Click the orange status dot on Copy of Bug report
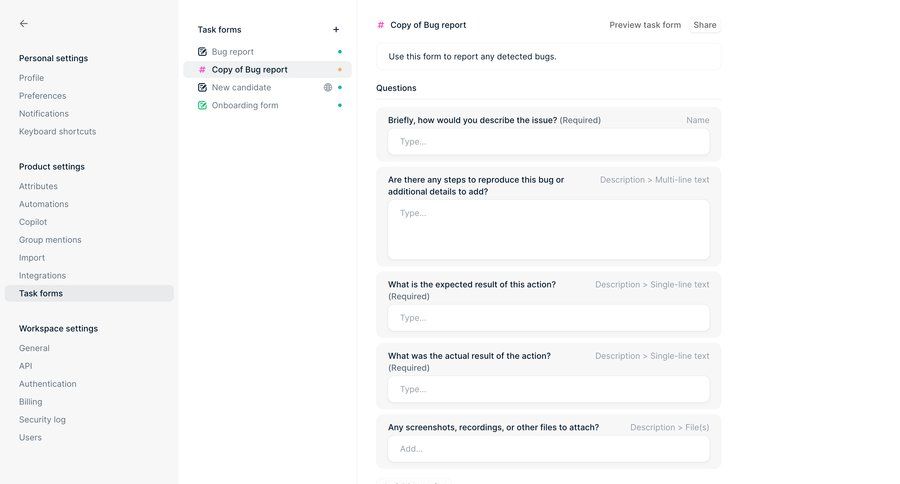The image size is (900, 484). tap(340, 69)
